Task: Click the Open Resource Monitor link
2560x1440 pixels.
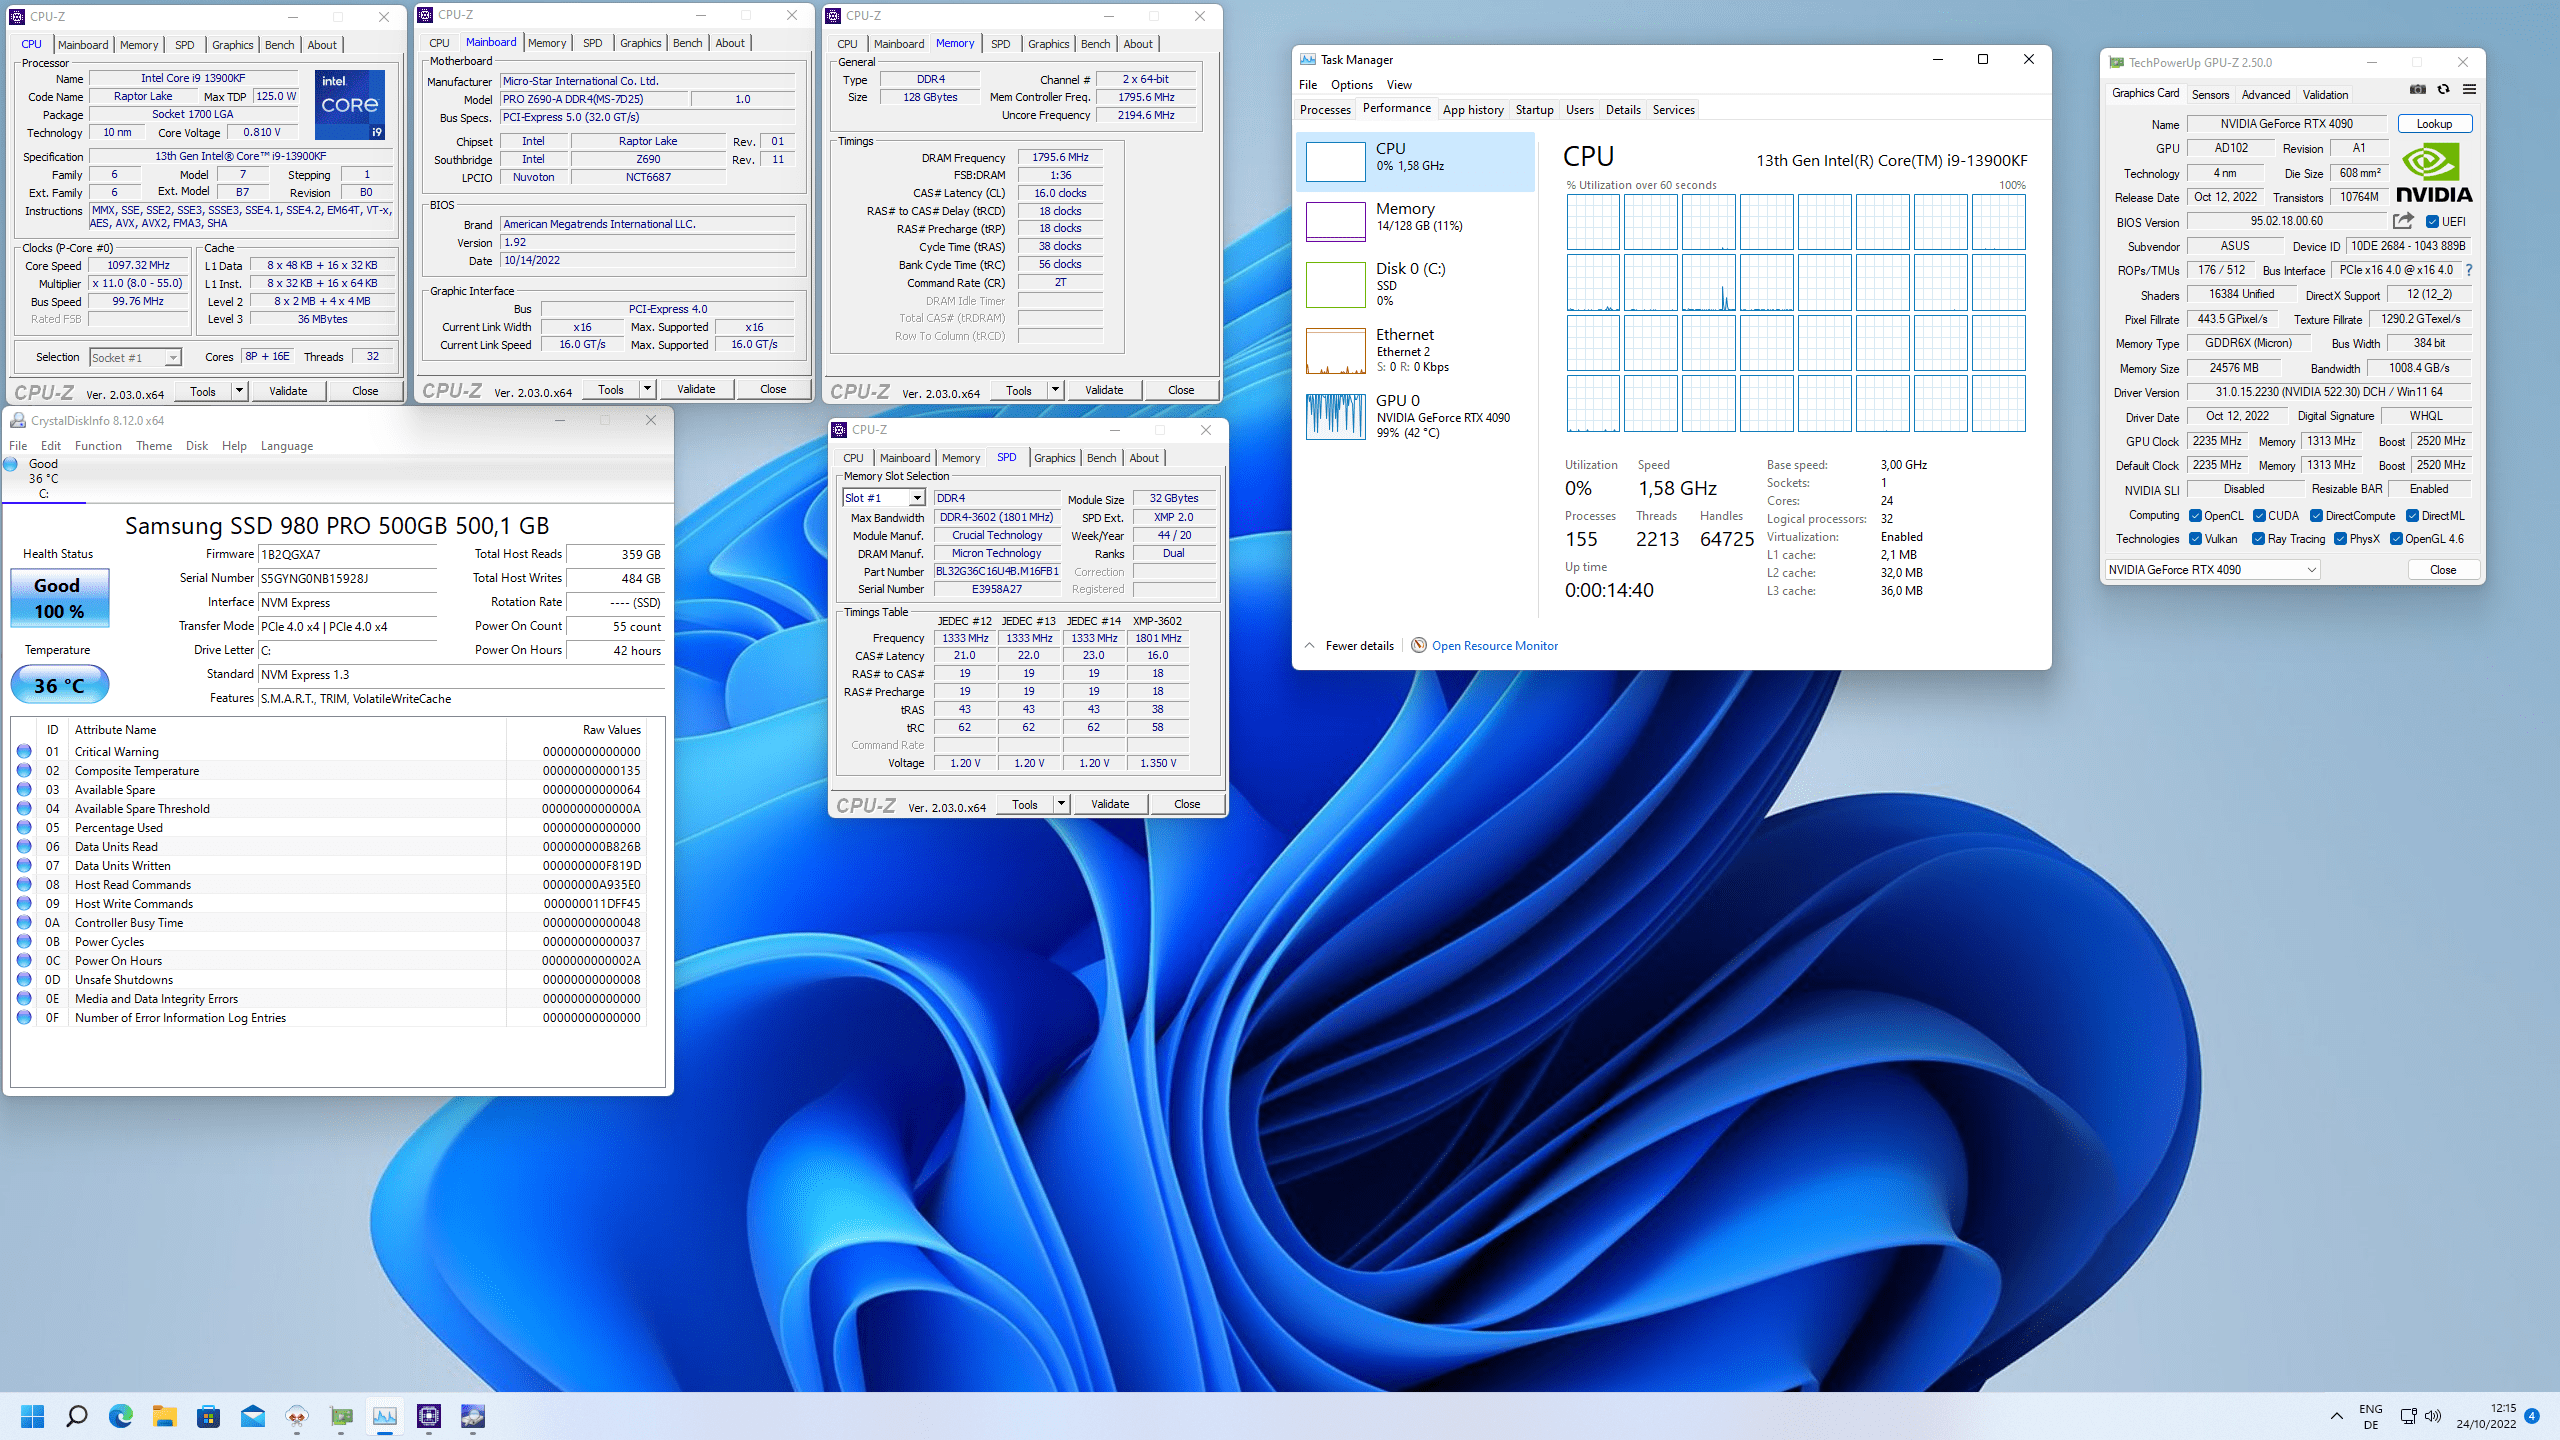Action: [x=1494, y=646]
